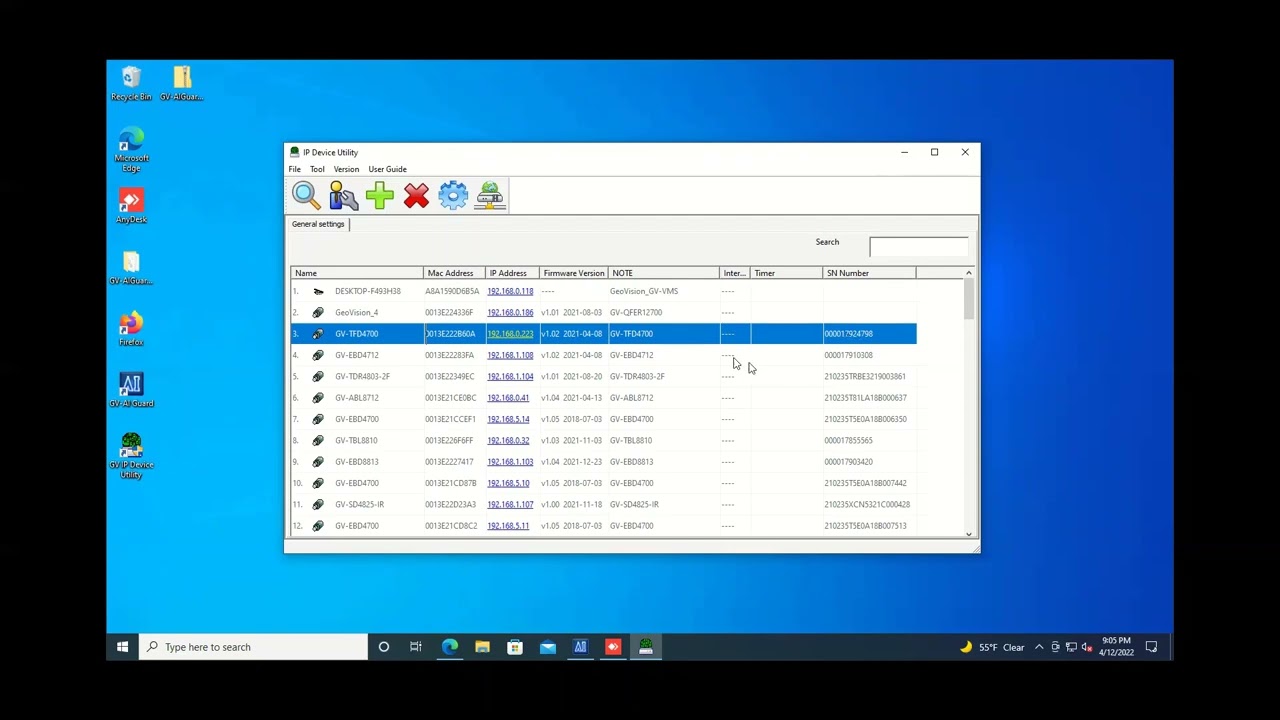Click the scroll-down arrow of the device list
This screenshot has height=720, width=1280.
968,534
